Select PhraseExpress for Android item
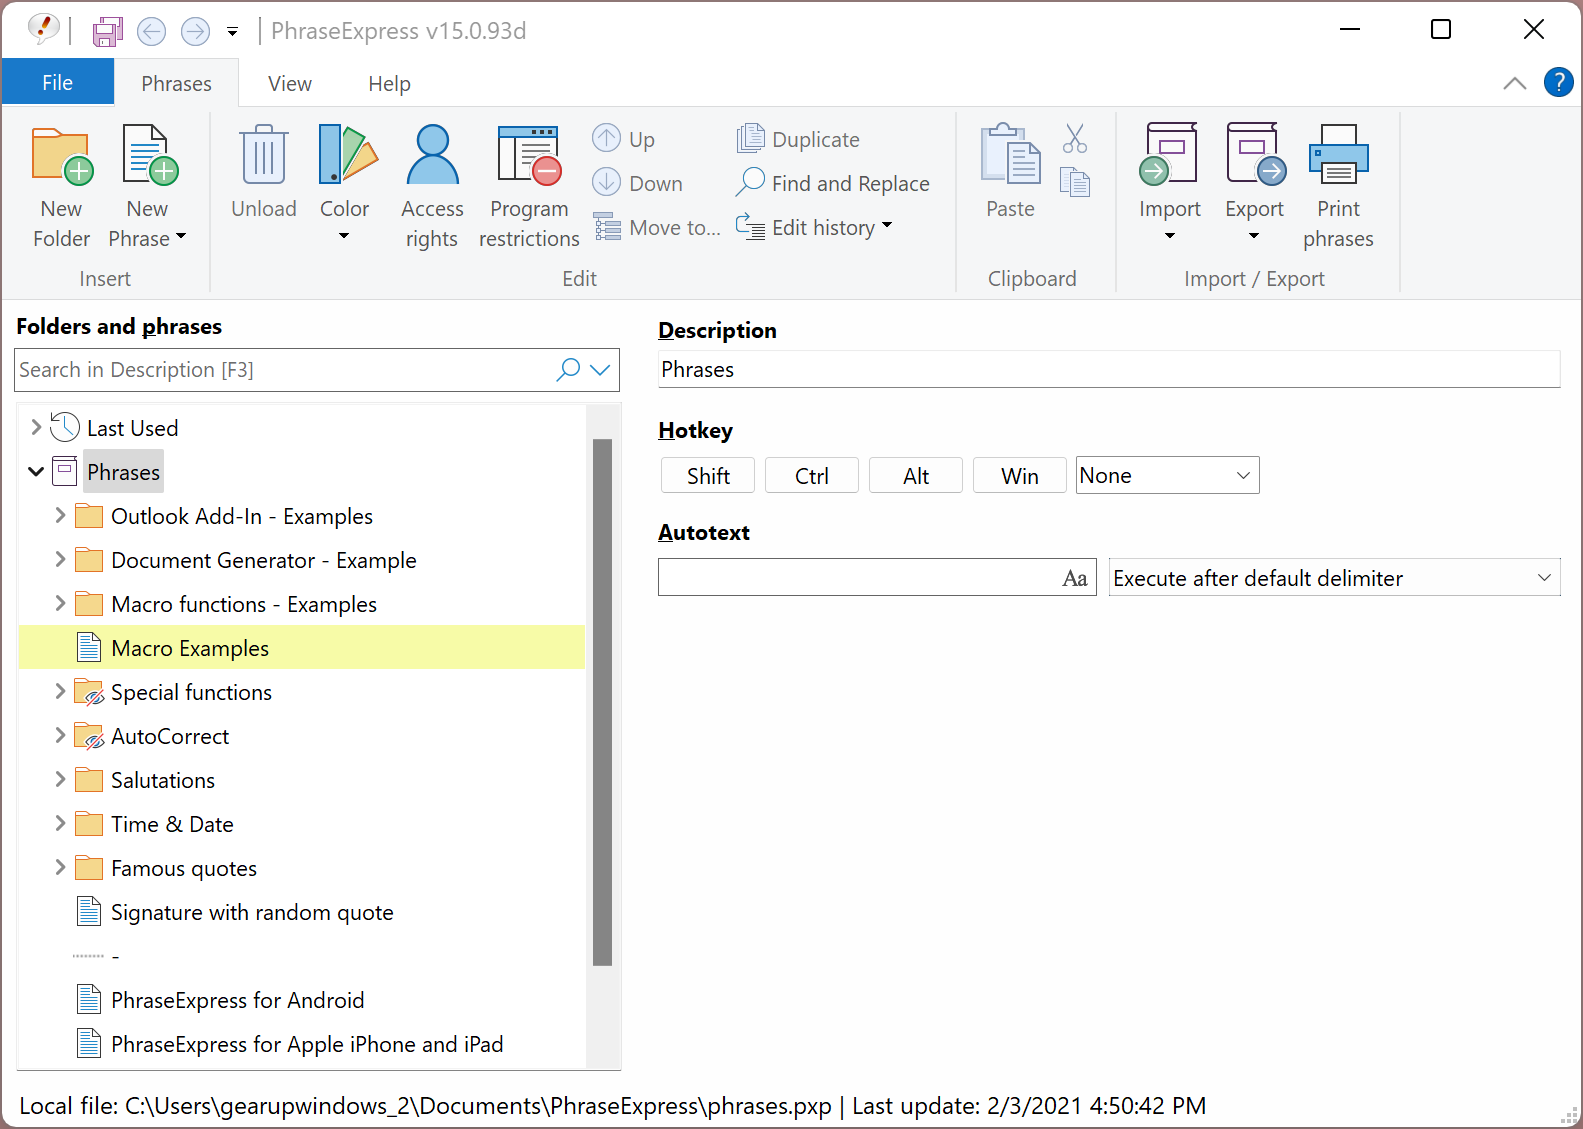This screenshot has width=1583, height=1129. click(237, 1000)
